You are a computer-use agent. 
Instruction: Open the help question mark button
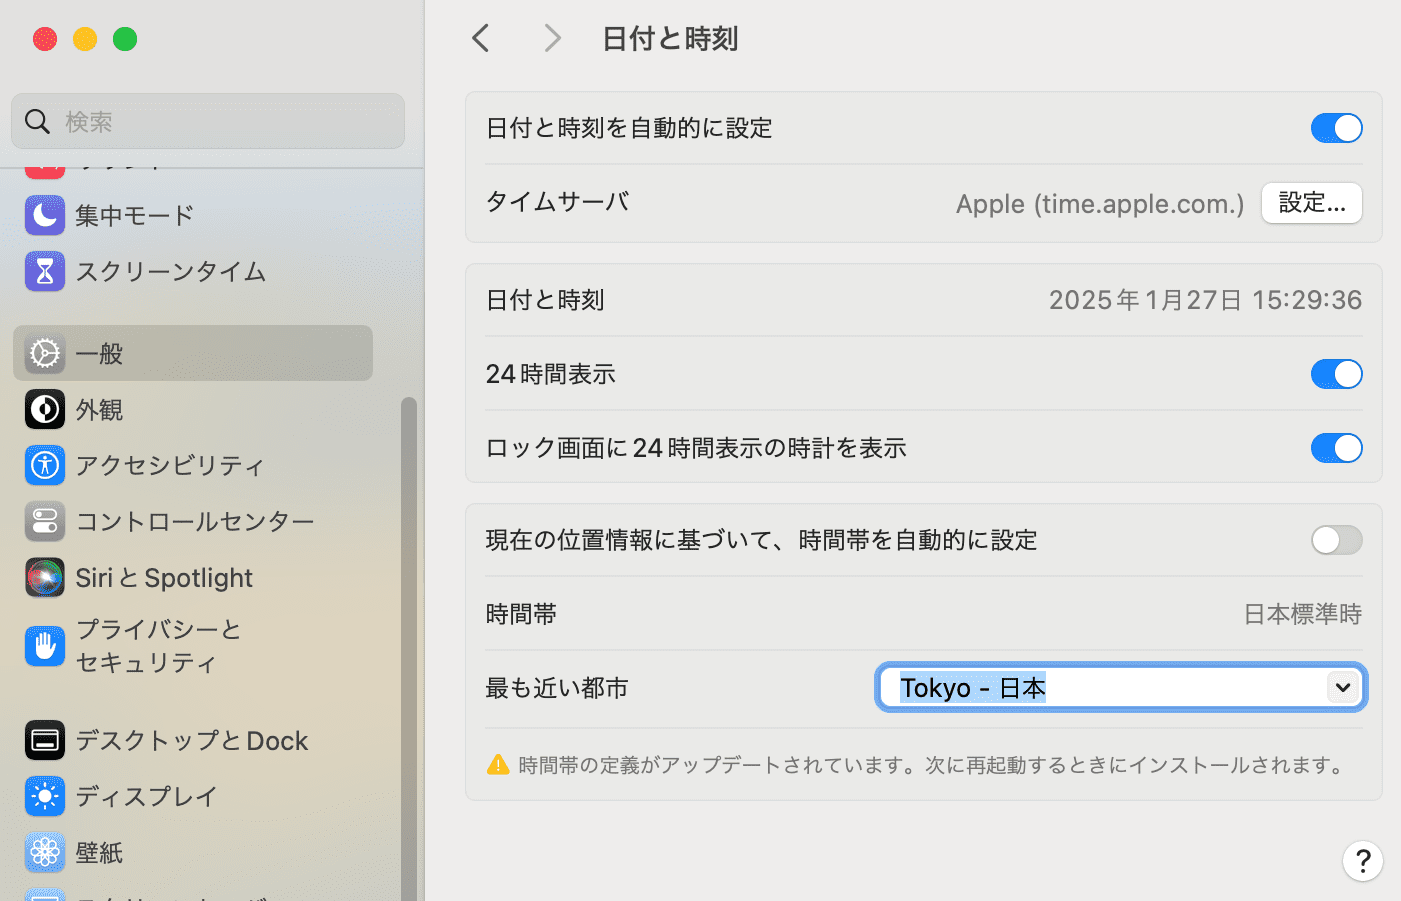tap(1362, 861)
